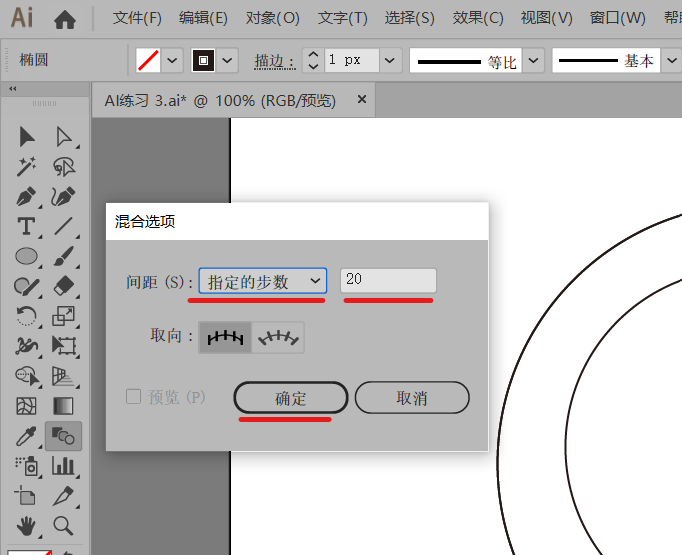Open the stroke weight dropdown

(390, 60)
